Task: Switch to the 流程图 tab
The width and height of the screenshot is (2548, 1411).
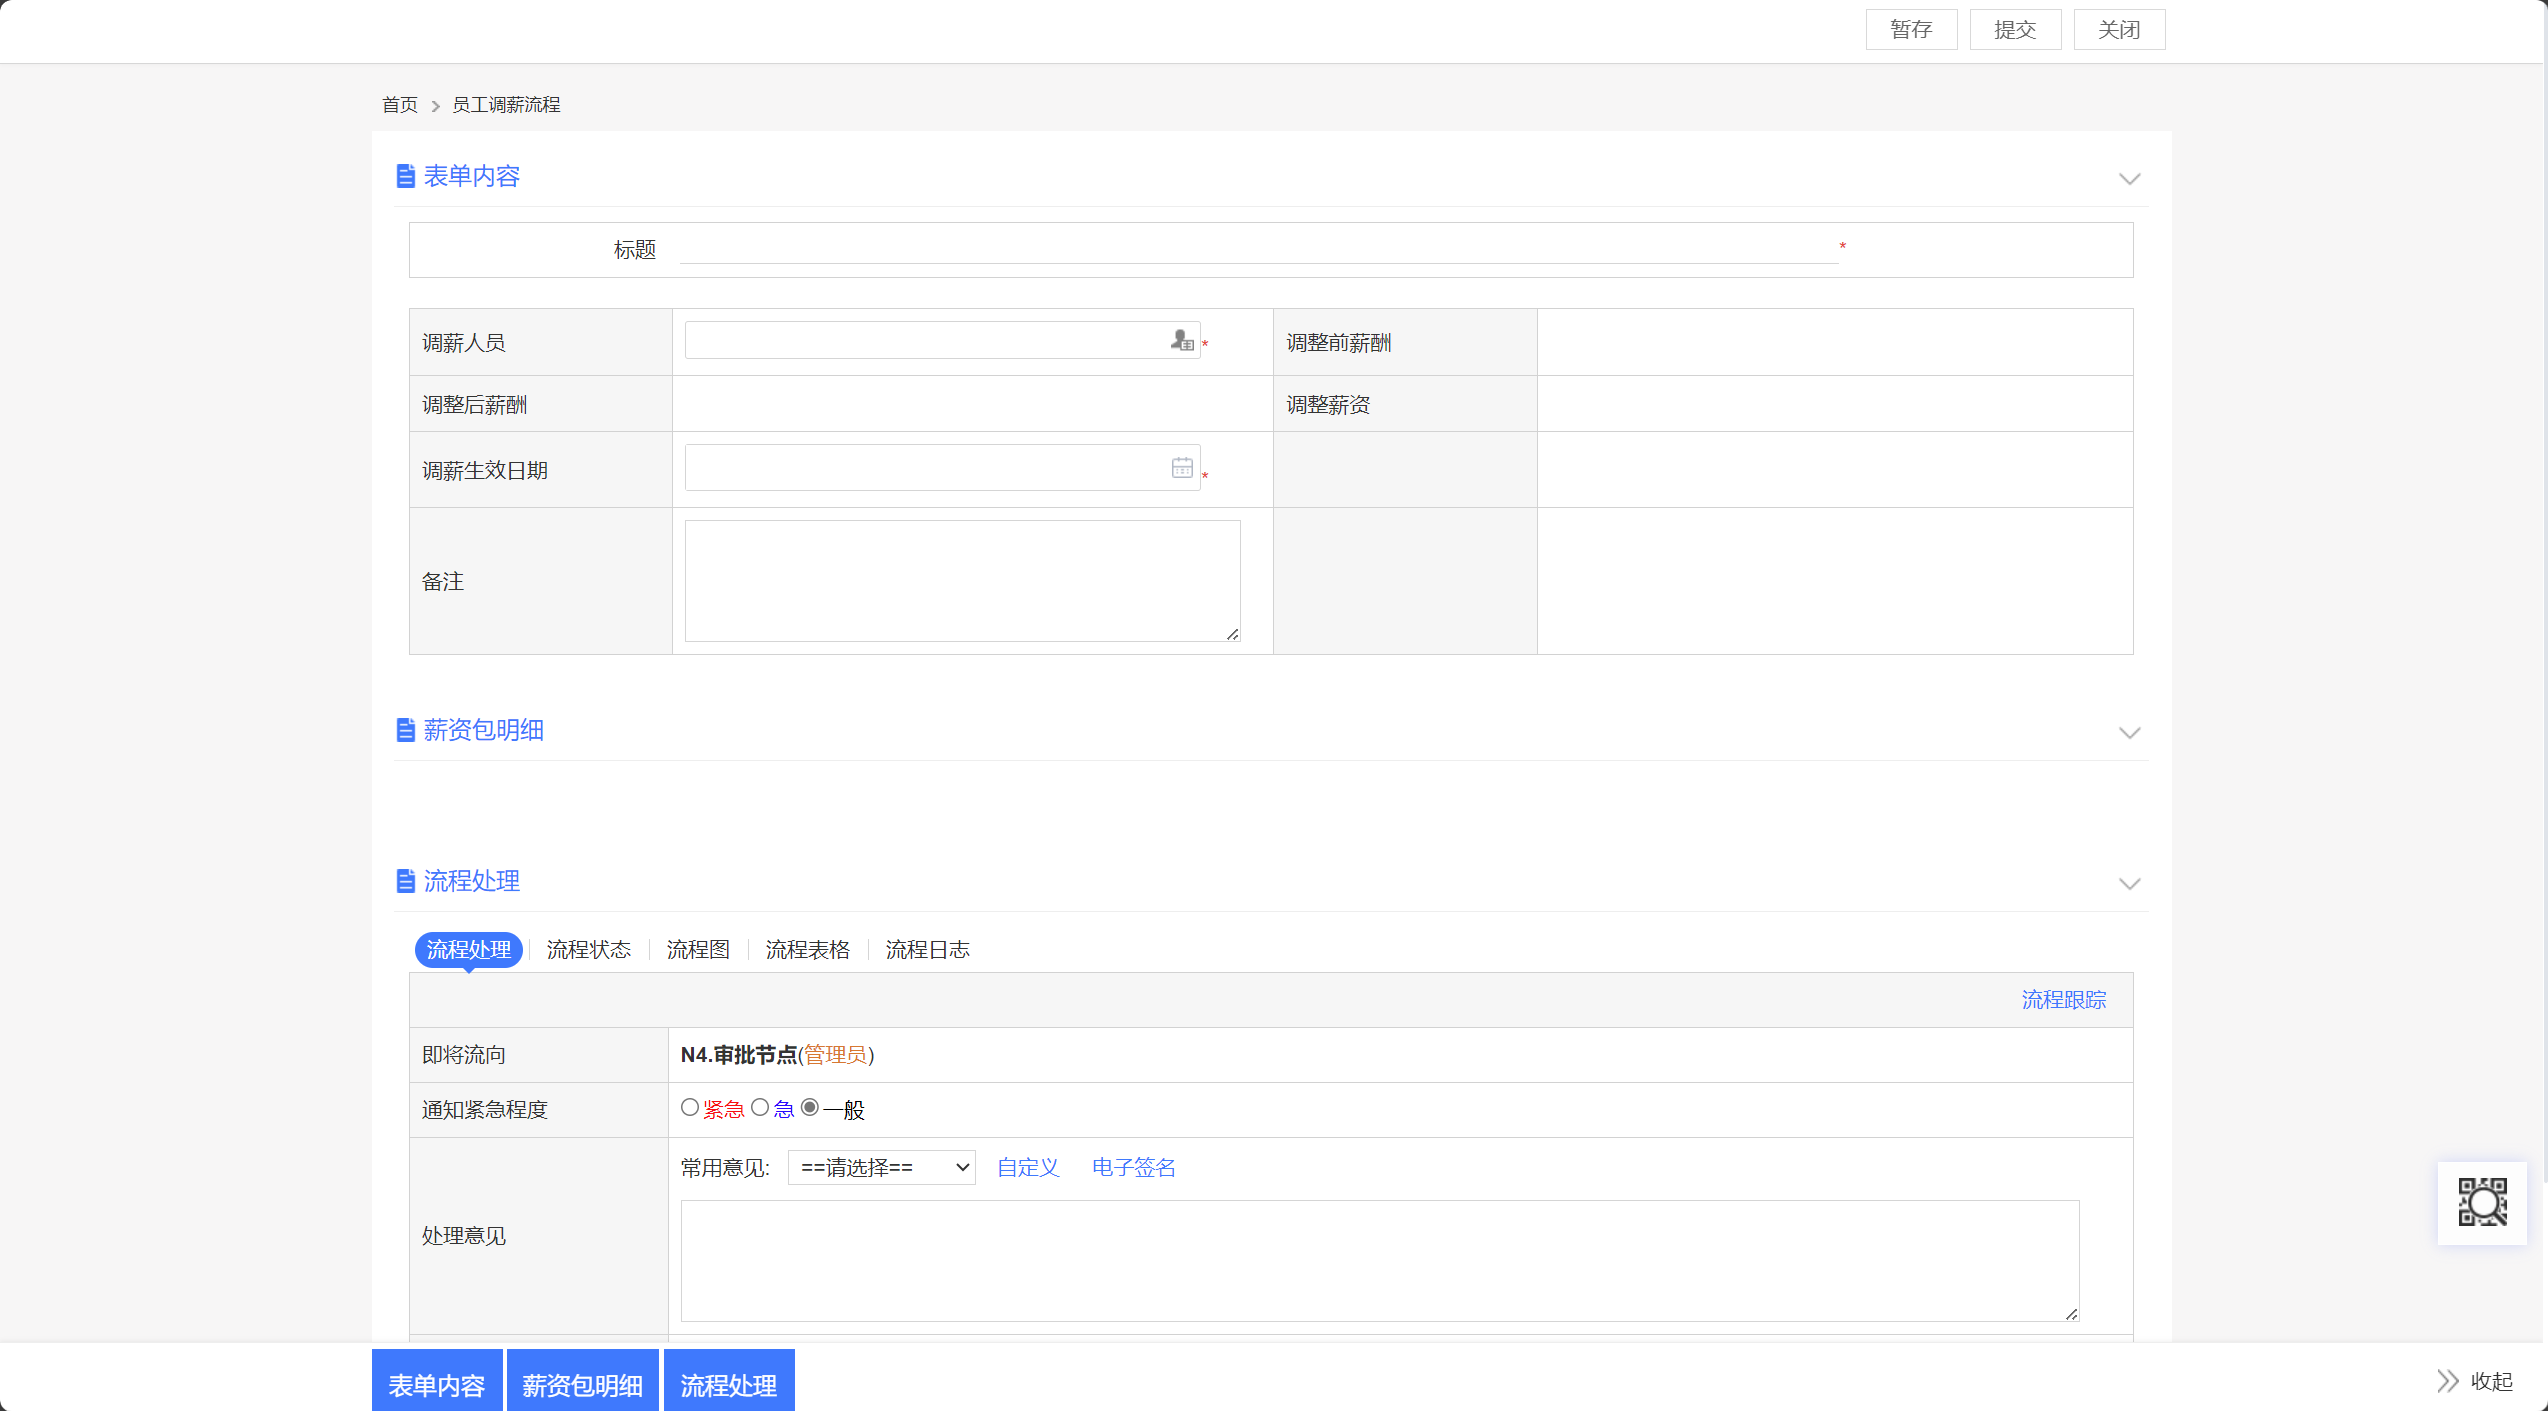Action: pyautogui.click(x=698, y=950)
